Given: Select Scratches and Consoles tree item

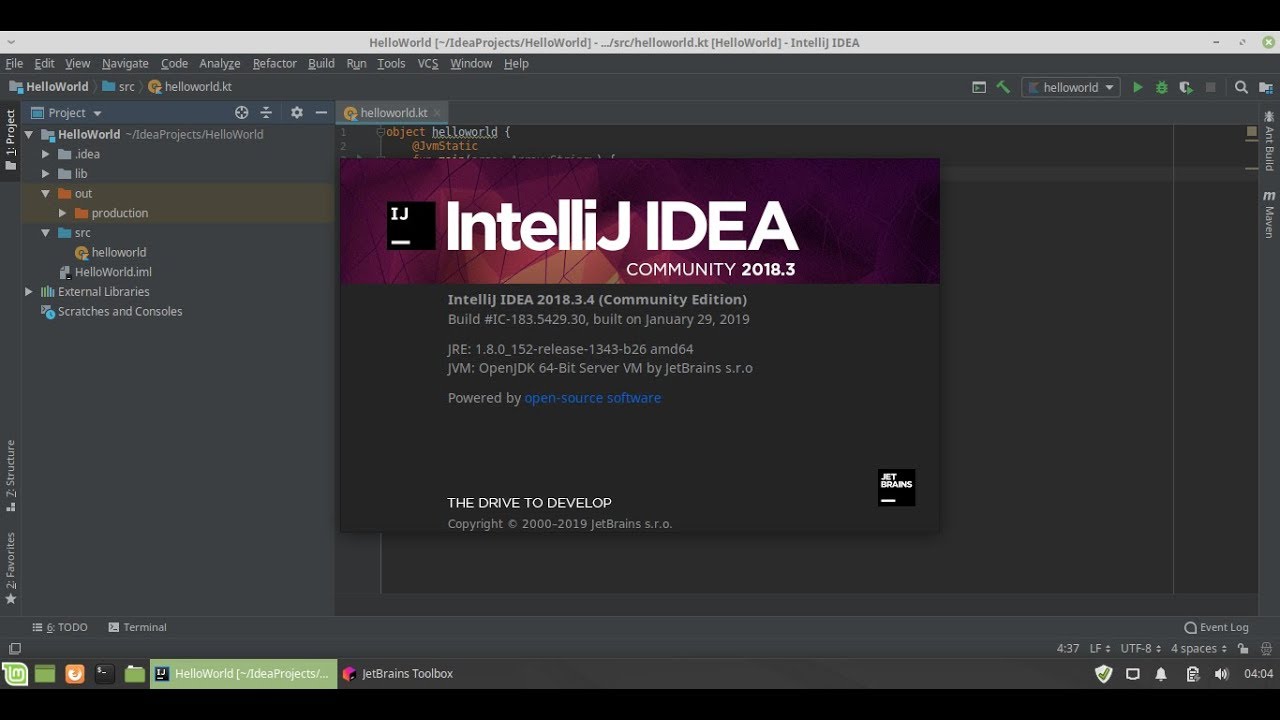Looking at the screenshot, I should [x=120, y=311].
